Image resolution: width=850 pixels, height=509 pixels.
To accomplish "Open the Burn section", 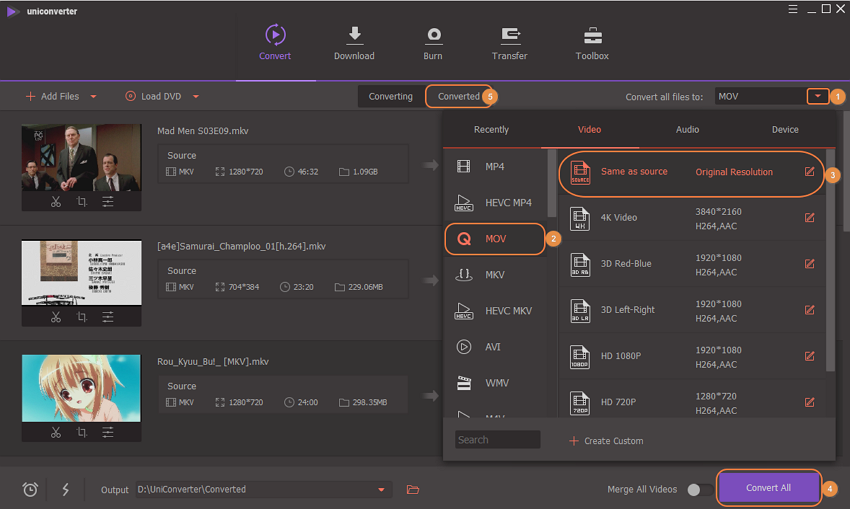I will [433, 42].
